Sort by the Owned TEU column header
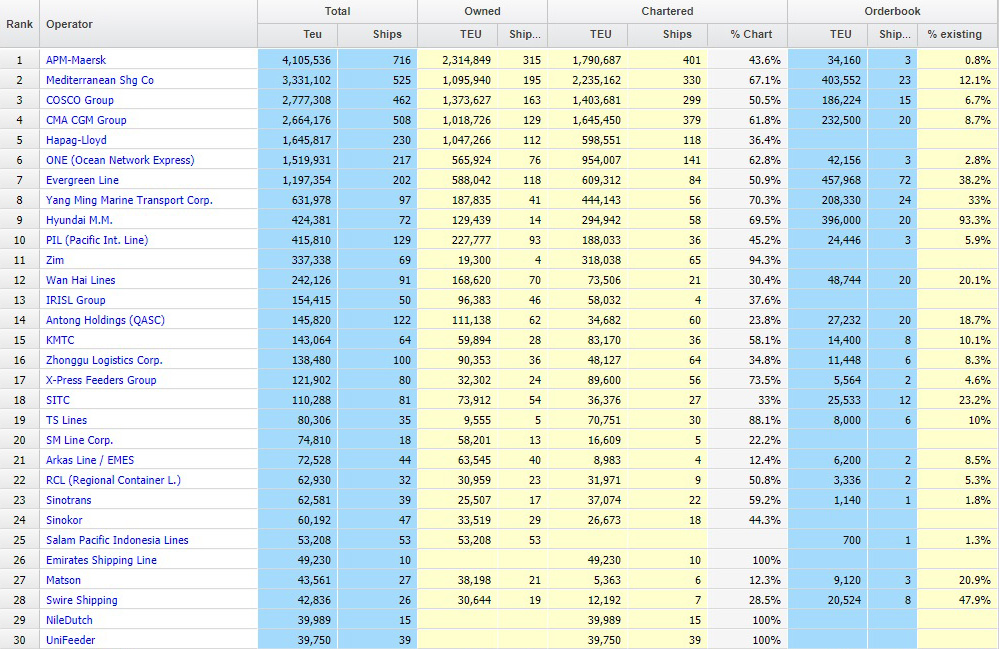Screen dimensions: 999x649 click(x=457, y=34)
